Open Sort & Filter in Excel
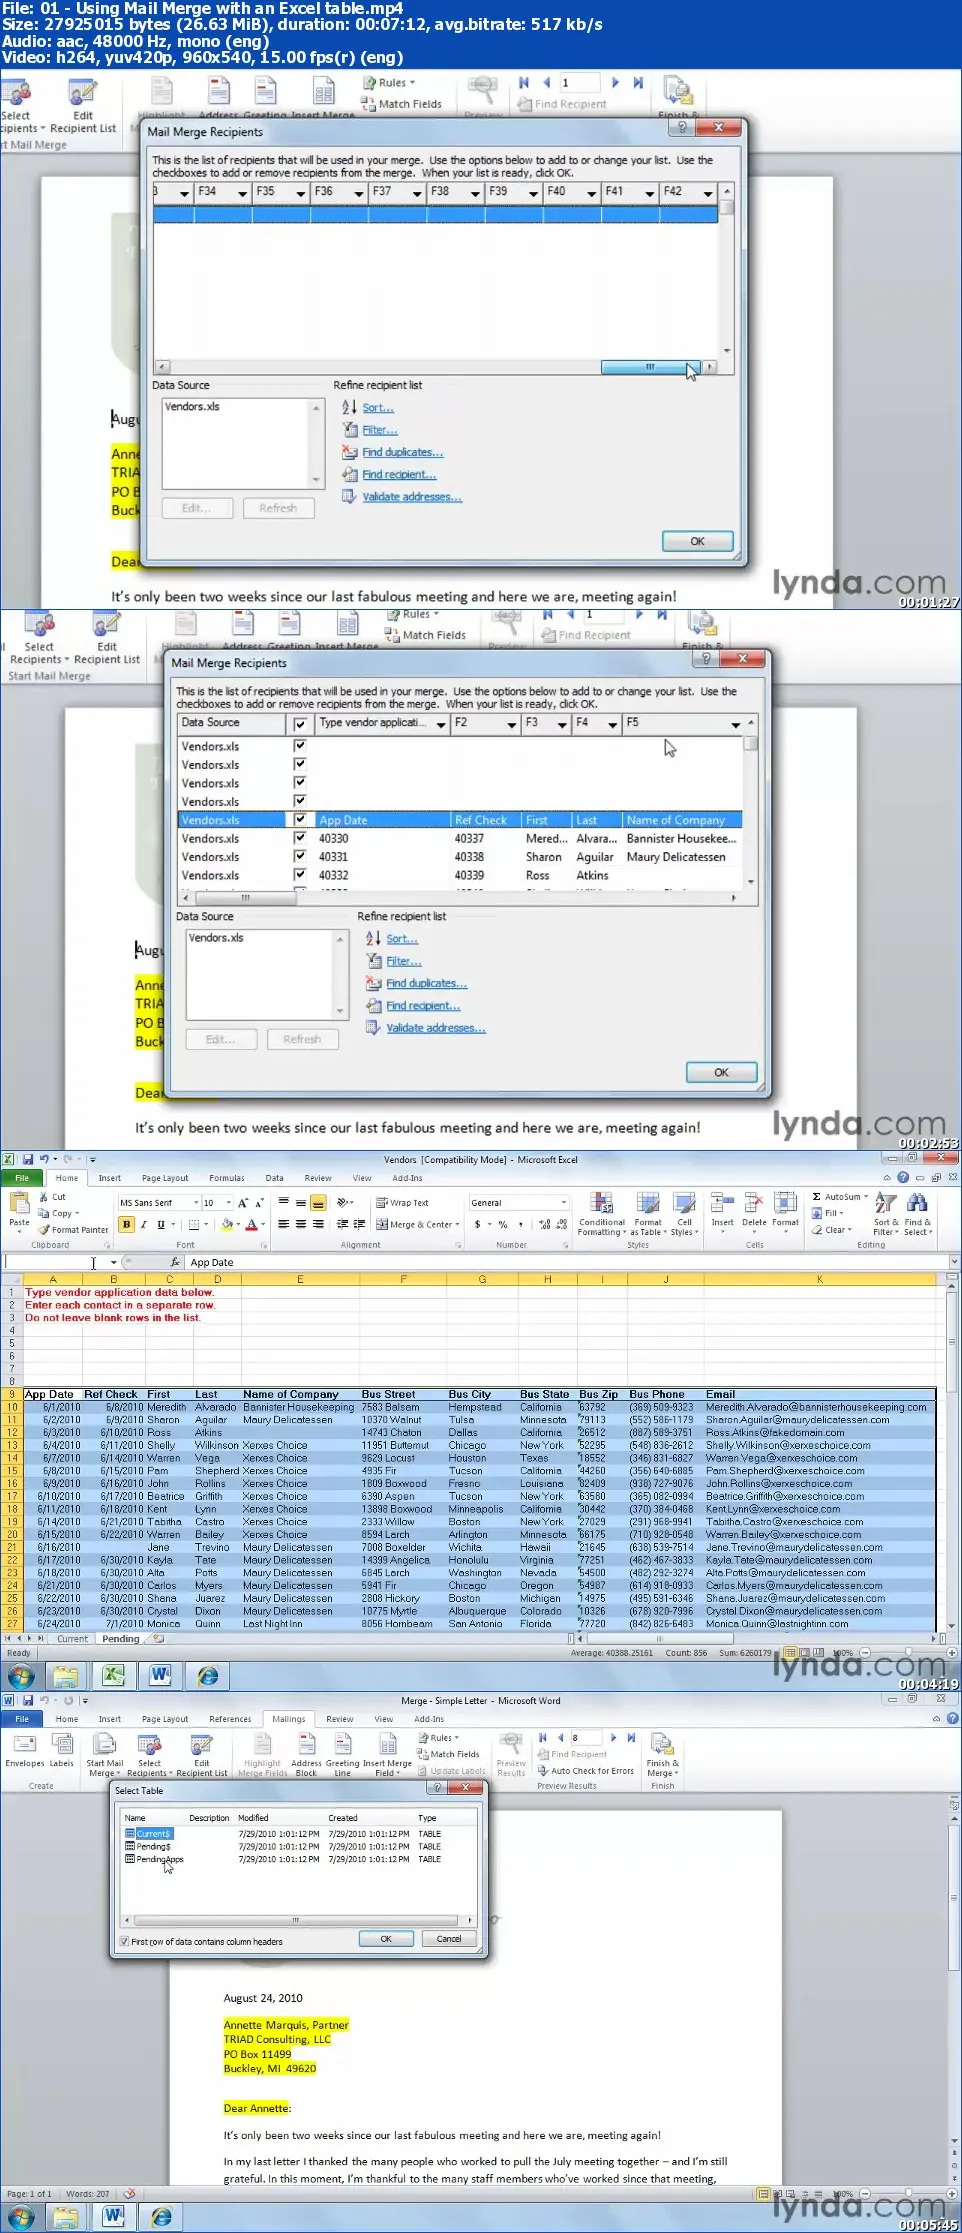Image resolution: width=962 pixels, height=2233 pixels. click(x=886, y=1214)
